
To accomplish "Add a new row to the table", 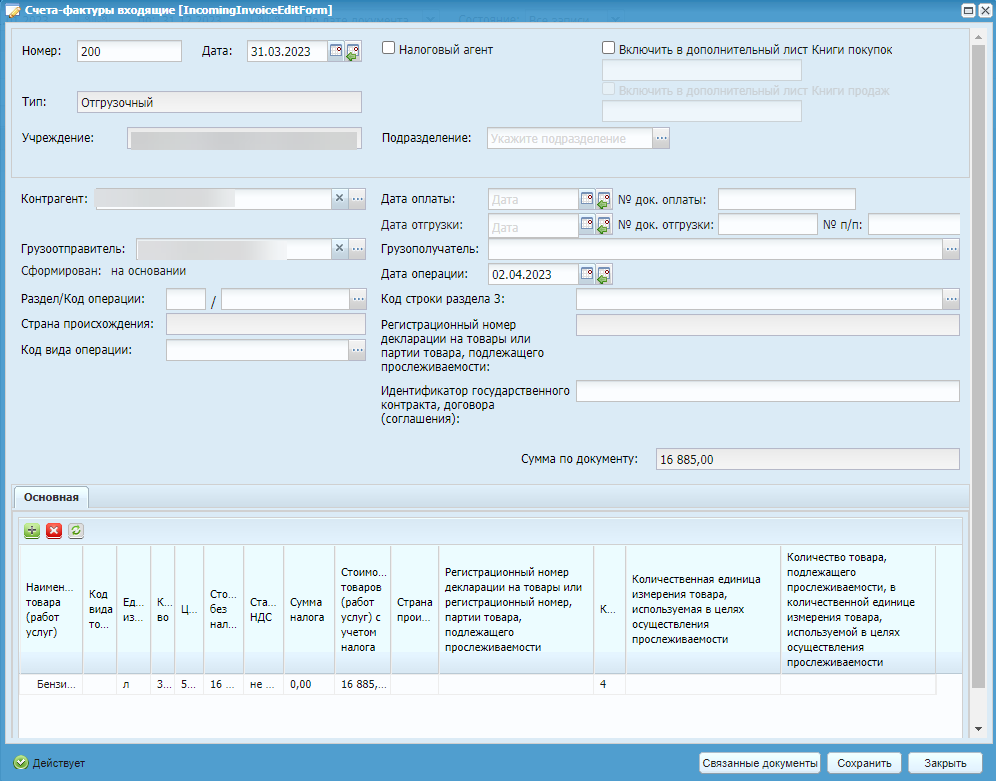I will 32,531.
